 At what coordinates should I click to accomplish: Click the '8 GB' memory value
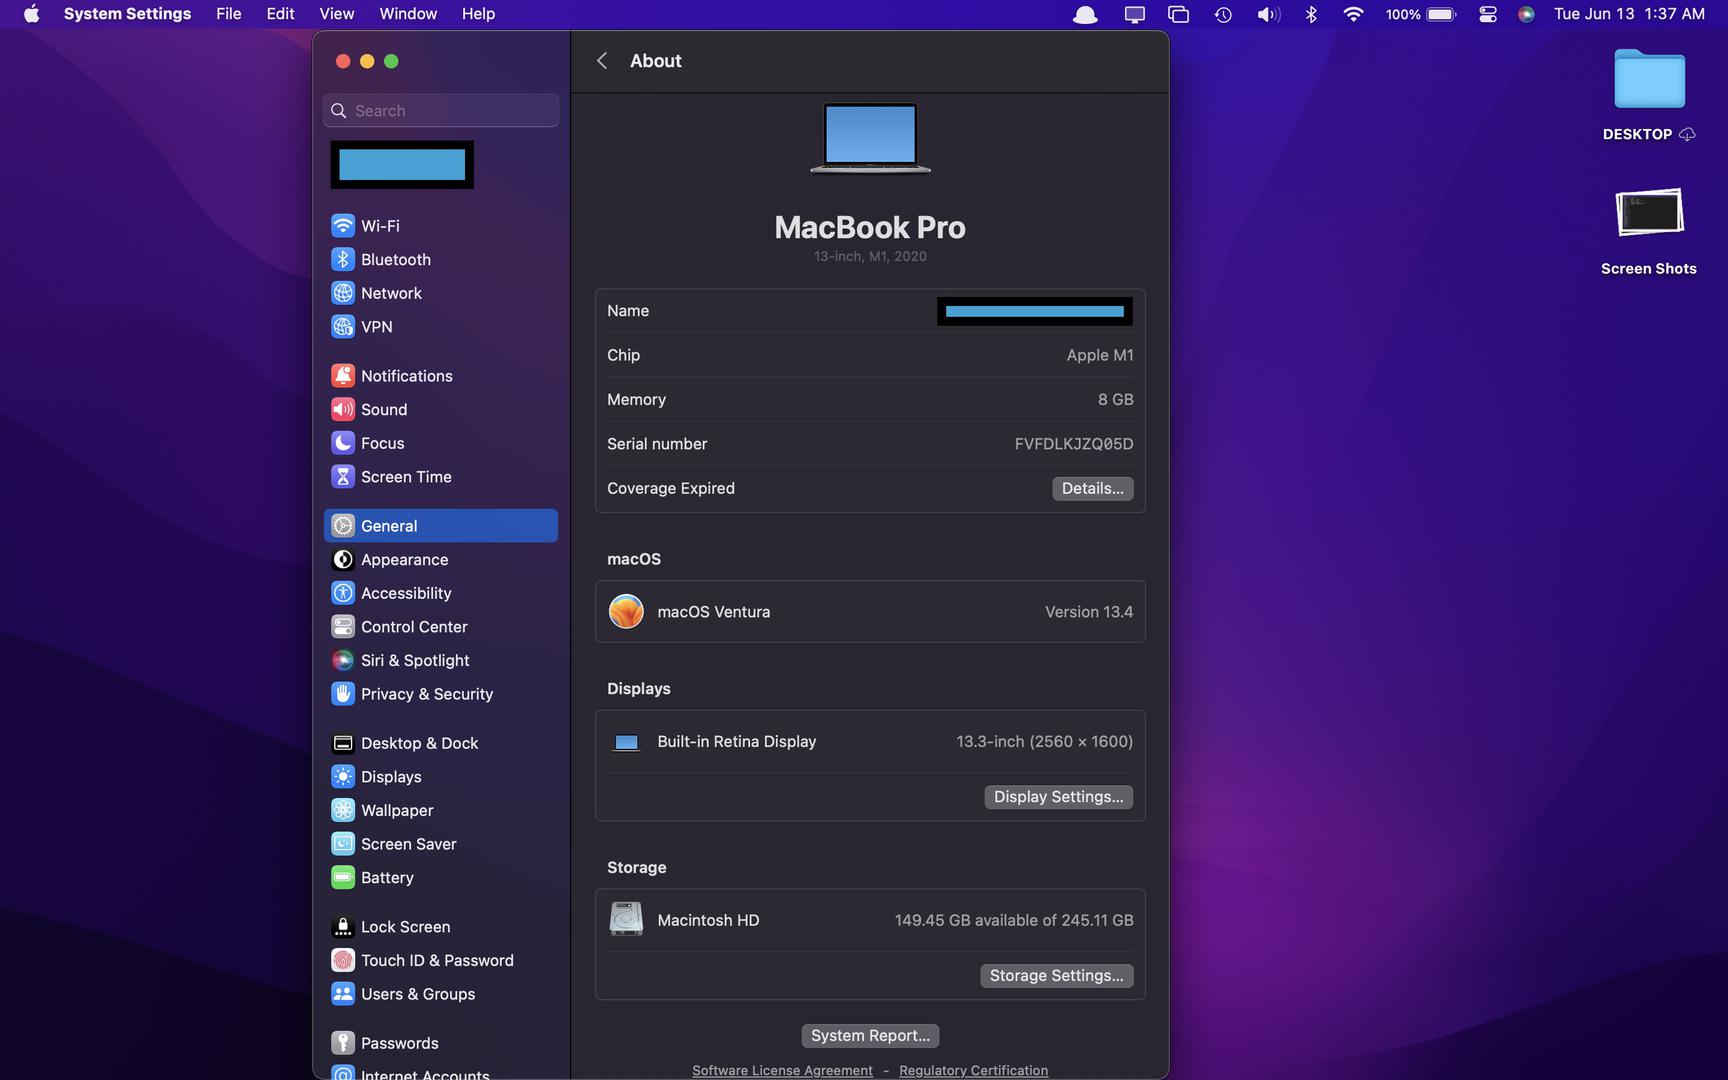click(x=1116, y=399)
